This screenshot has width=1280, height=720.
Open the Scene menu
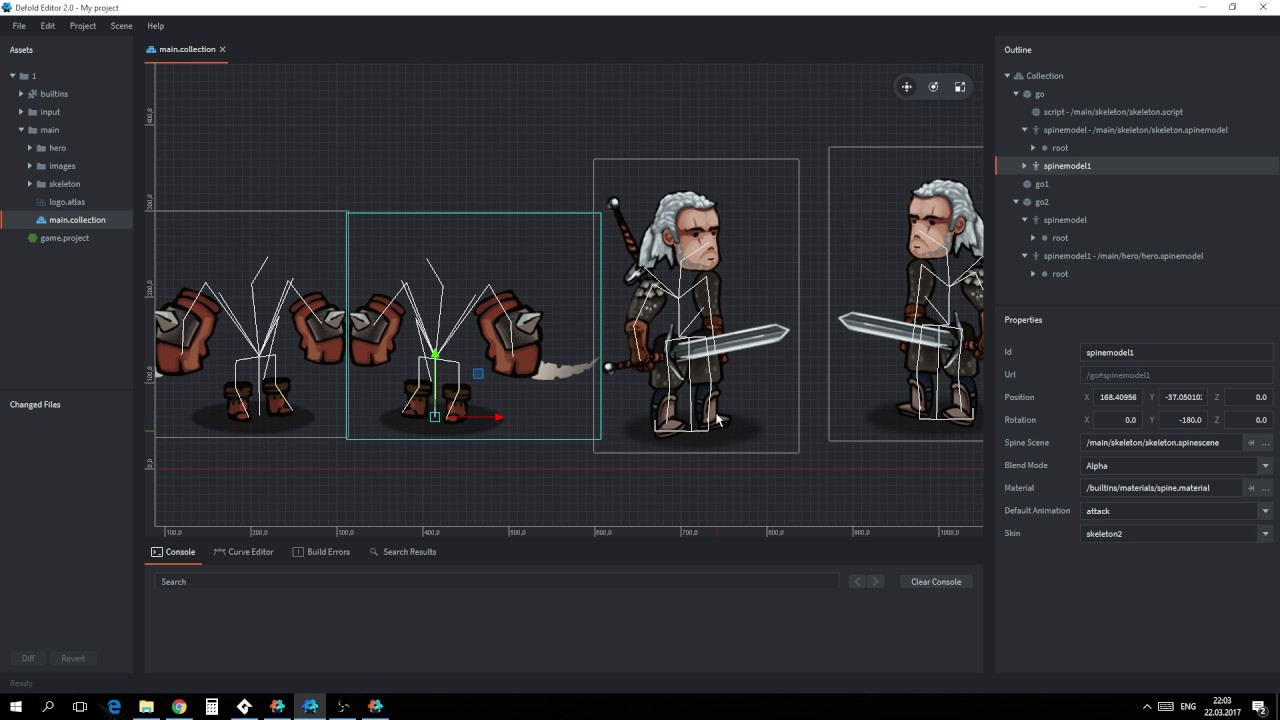121,26
